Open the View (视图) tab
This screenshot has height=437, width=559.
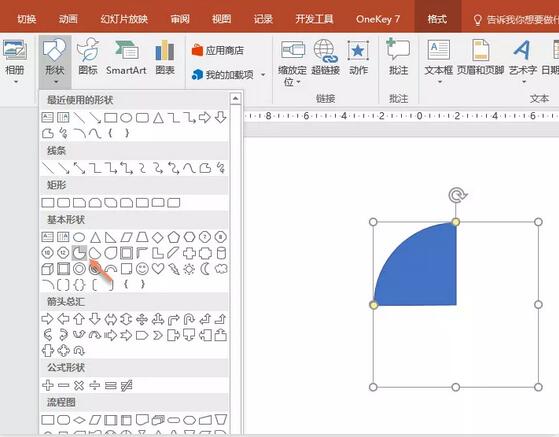tap(221, 19)
